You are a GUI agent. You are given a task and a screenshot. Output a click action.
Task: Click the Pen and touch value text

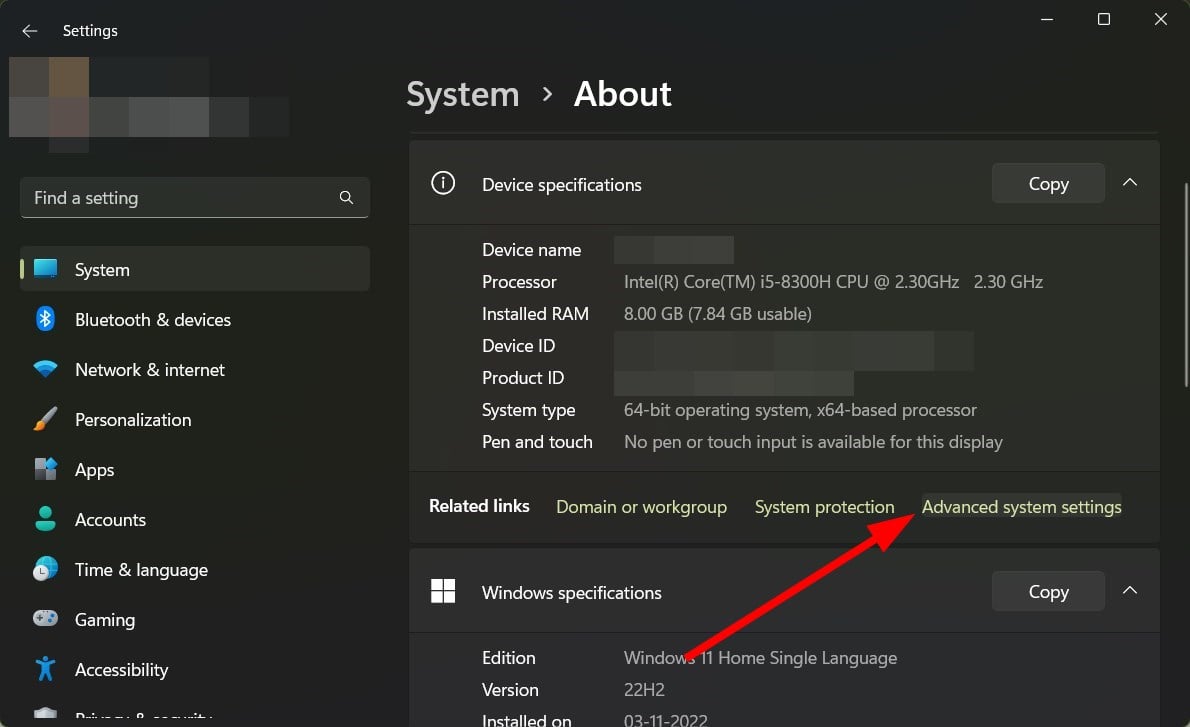[x=813, y=442]
